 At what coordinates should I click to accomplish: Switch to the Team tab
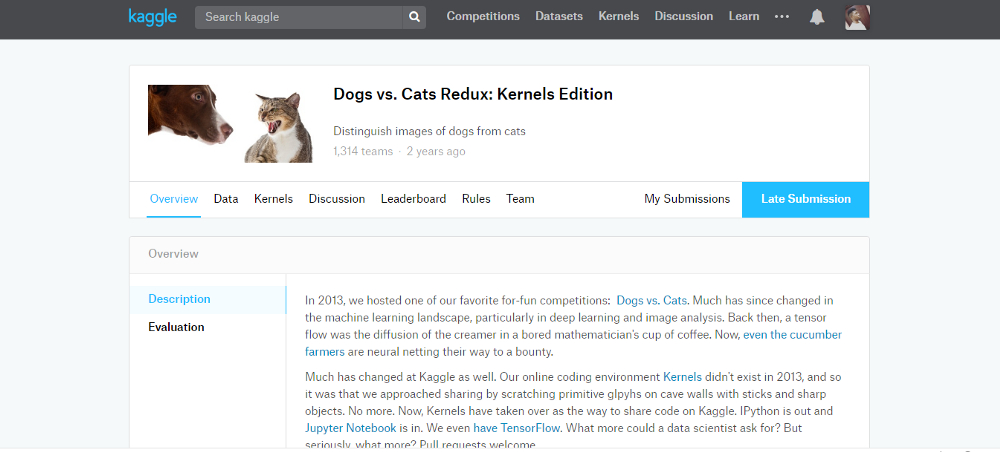(520, 199)
